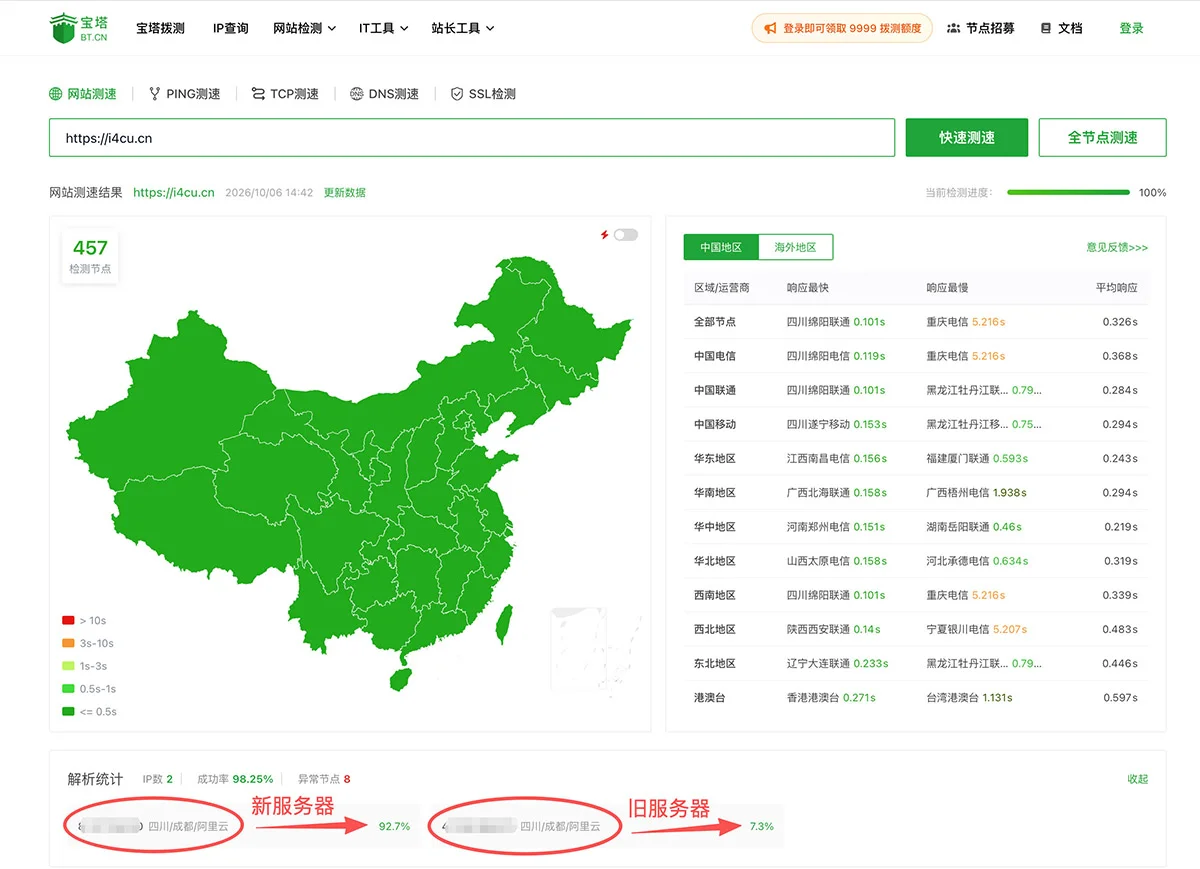
Task: Collapse the 解析统计 panel via 收起
Action: pos(1137,779)
